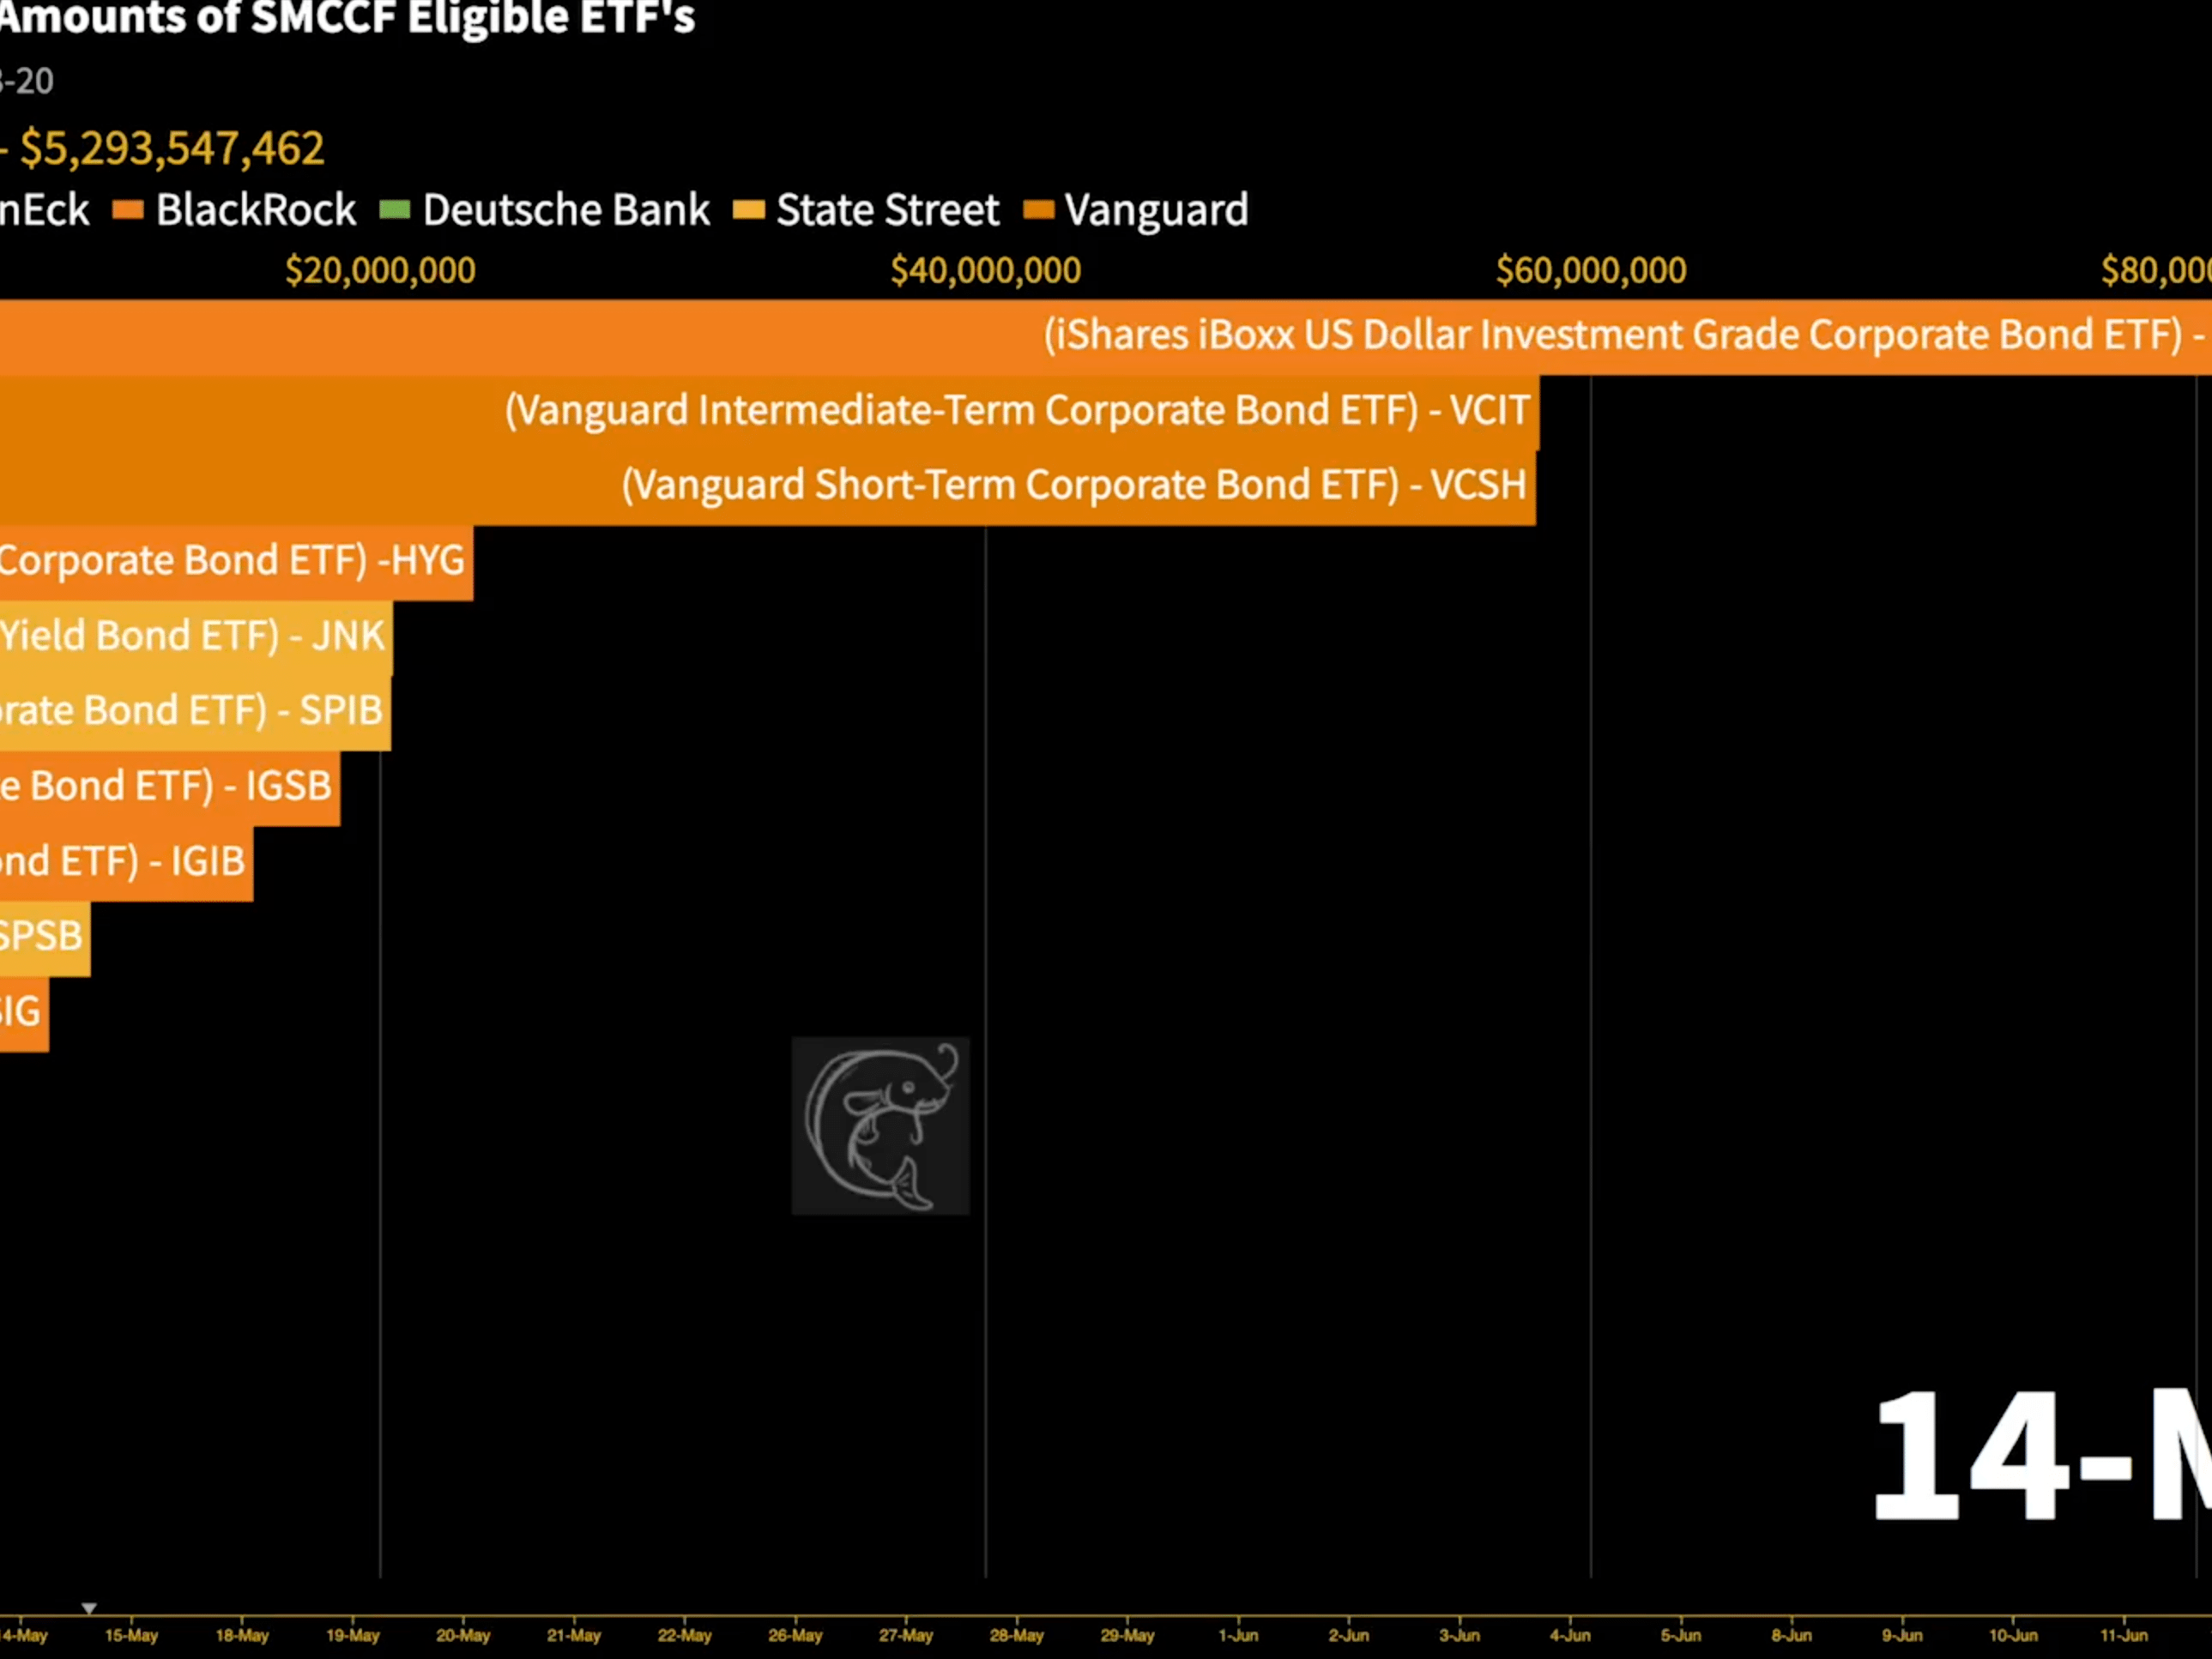Jump timeline to 21-May
Viewport: 2212px width, 1659px height.
pos(574,1636)
